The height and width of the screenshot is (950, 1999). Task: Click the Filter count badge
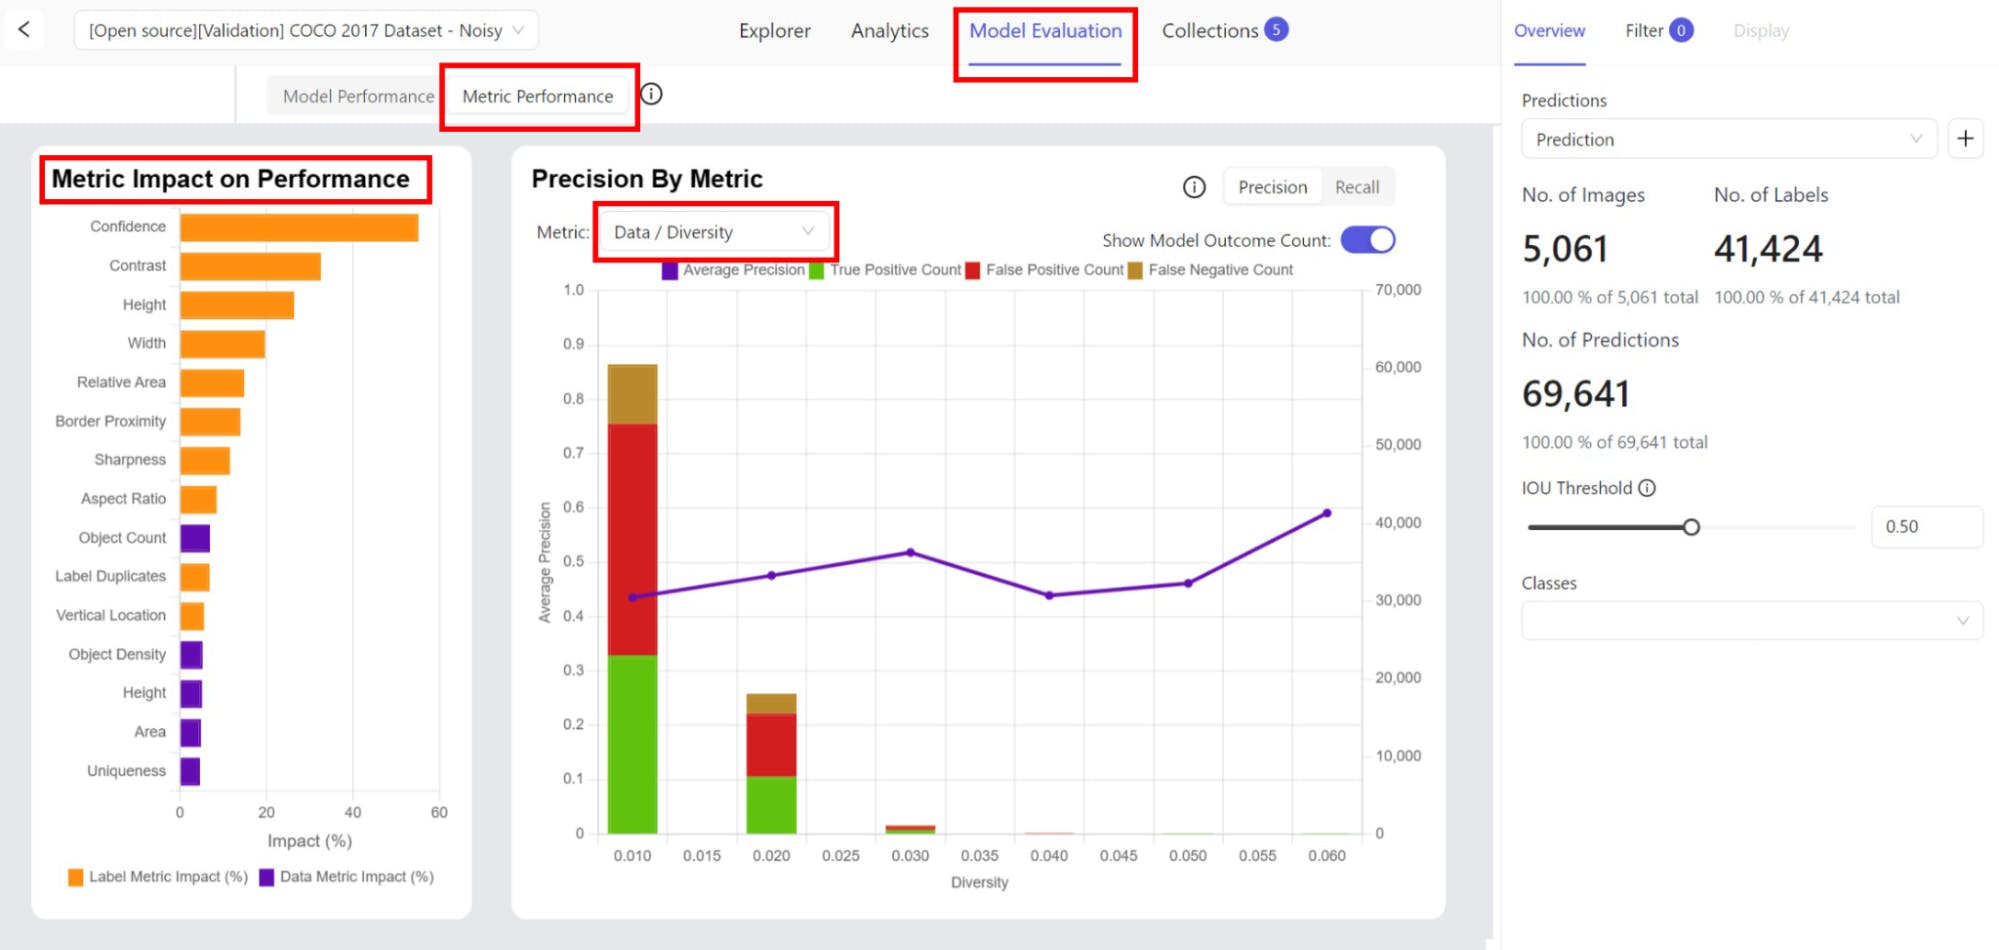[1681, 30]
